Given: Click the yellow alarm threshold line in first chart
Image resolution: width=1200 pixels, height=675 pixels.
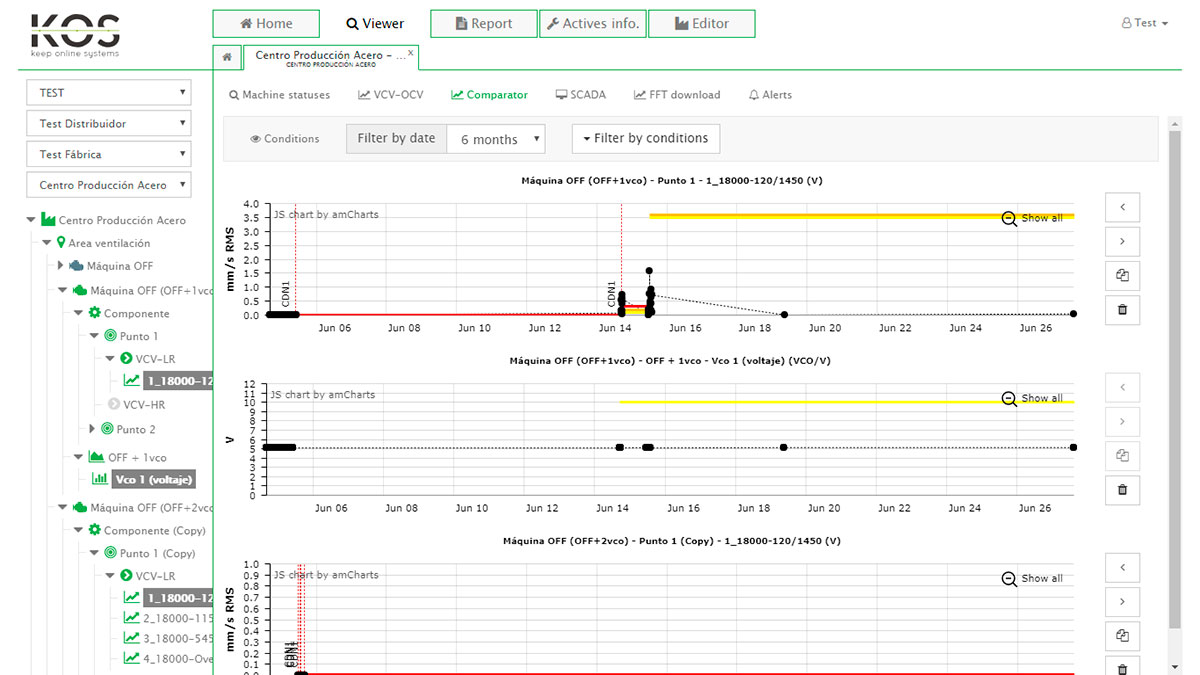Looking at the screenshot, I should click(x=820, y=215).
